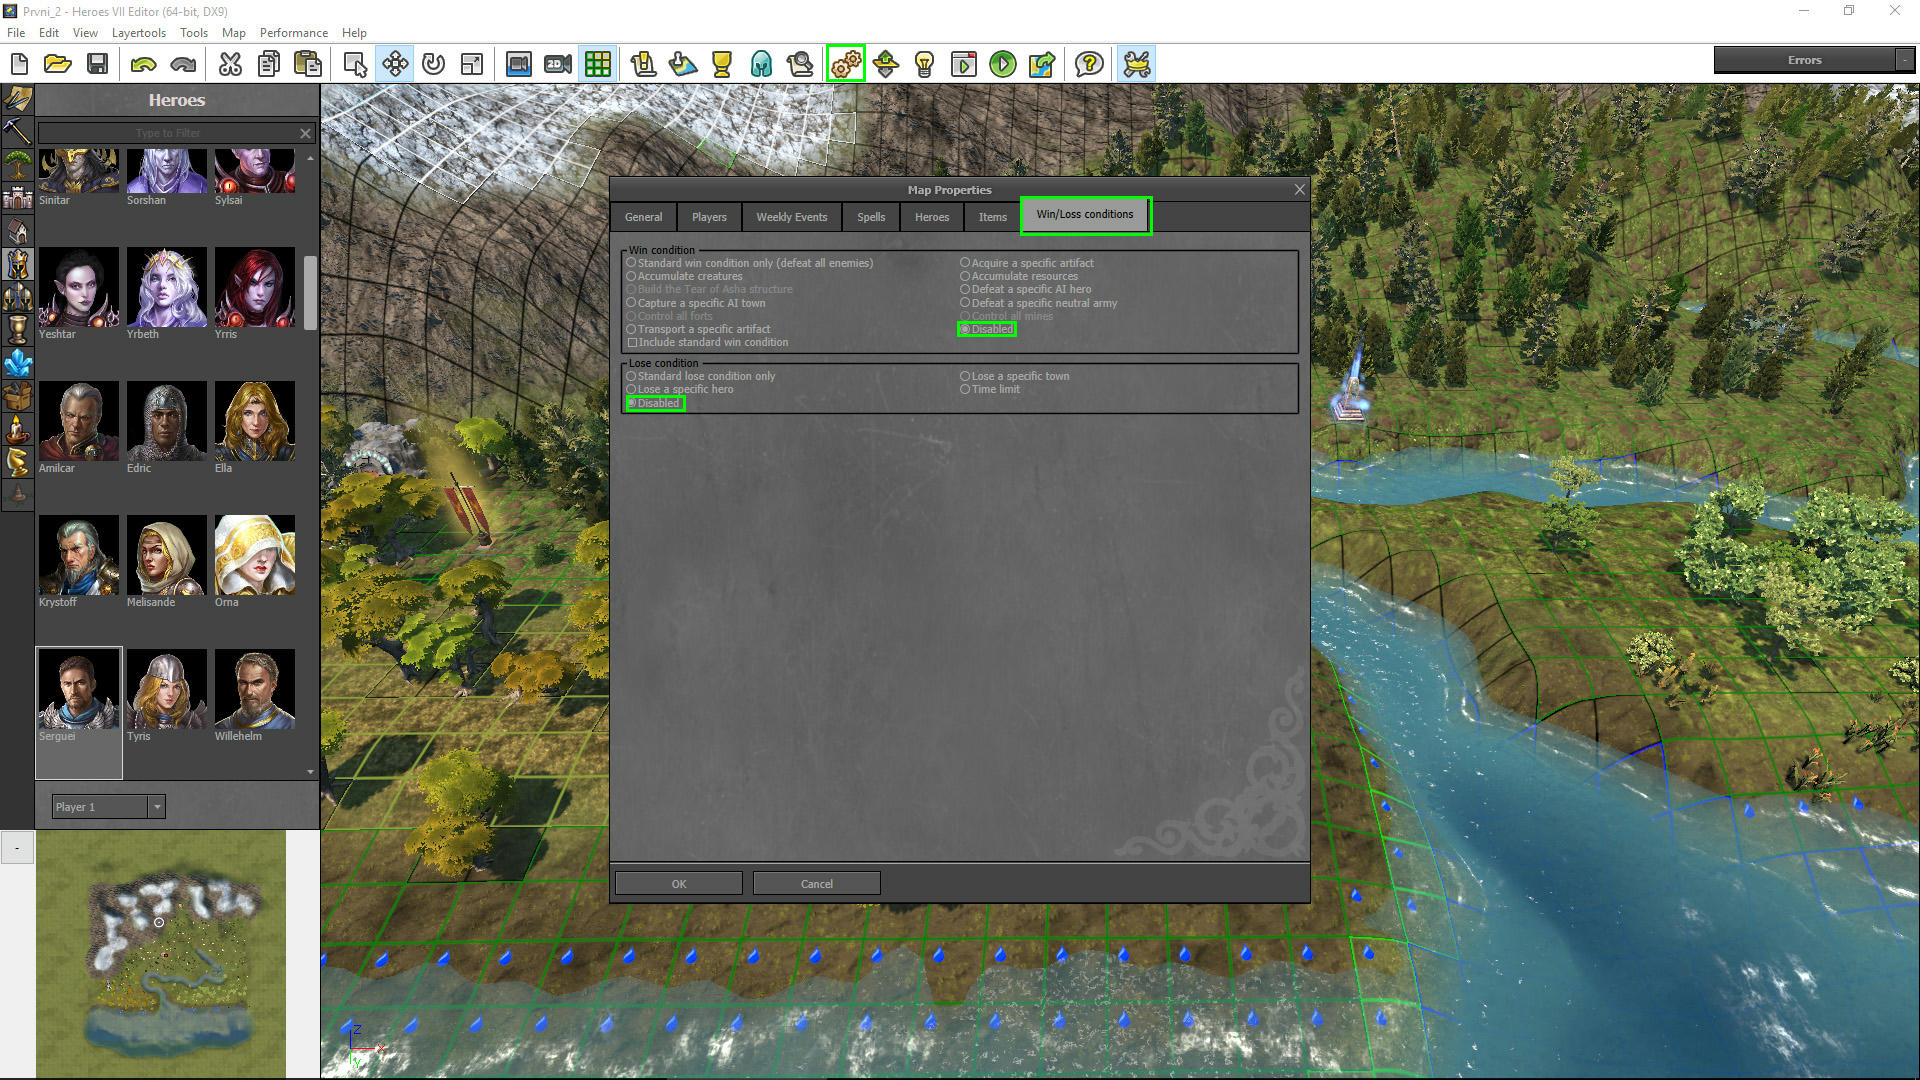
Task: Switch to the Items tab
Action: (992, 217)
